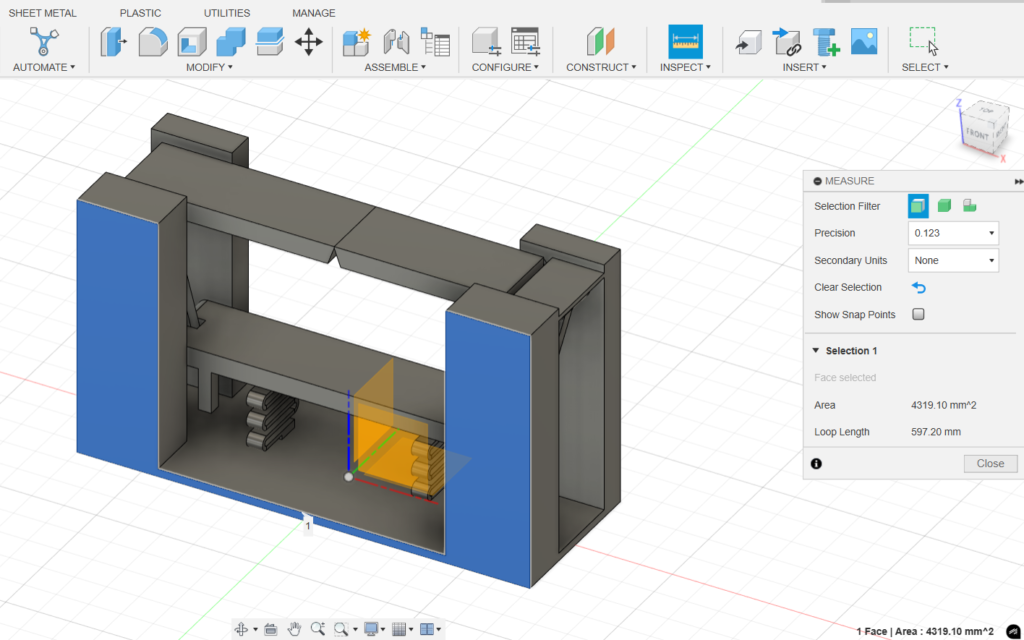
Task: Choose the component selection filter
Action: point(970,206)
